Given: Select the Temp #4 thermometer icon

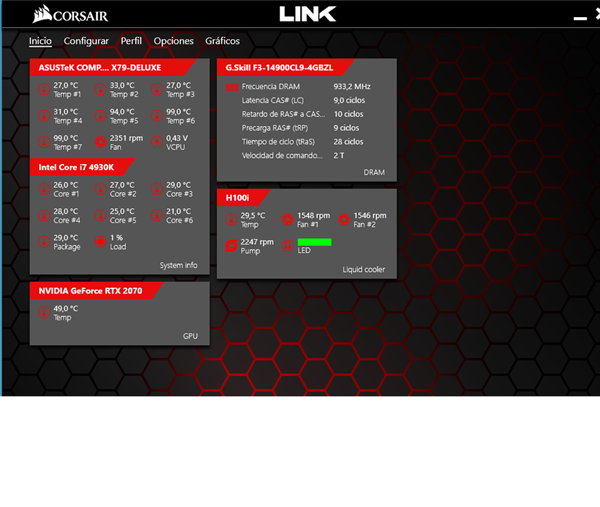Looking at the screenshot, I should 44,116.
